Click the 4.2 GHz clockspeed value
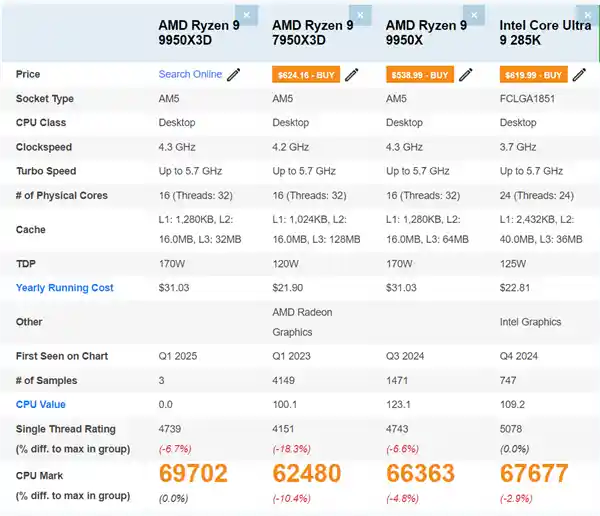 (x=290, y=147)
